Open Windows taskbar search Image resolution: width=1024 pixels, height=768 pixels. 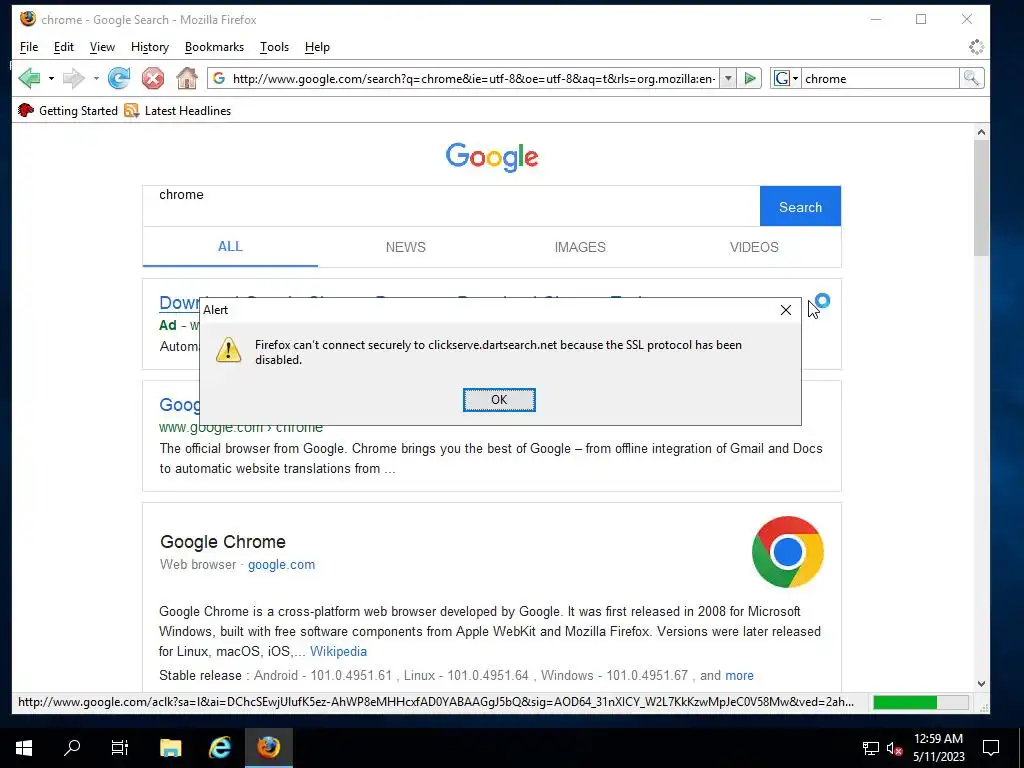click(x=72, y=748)
